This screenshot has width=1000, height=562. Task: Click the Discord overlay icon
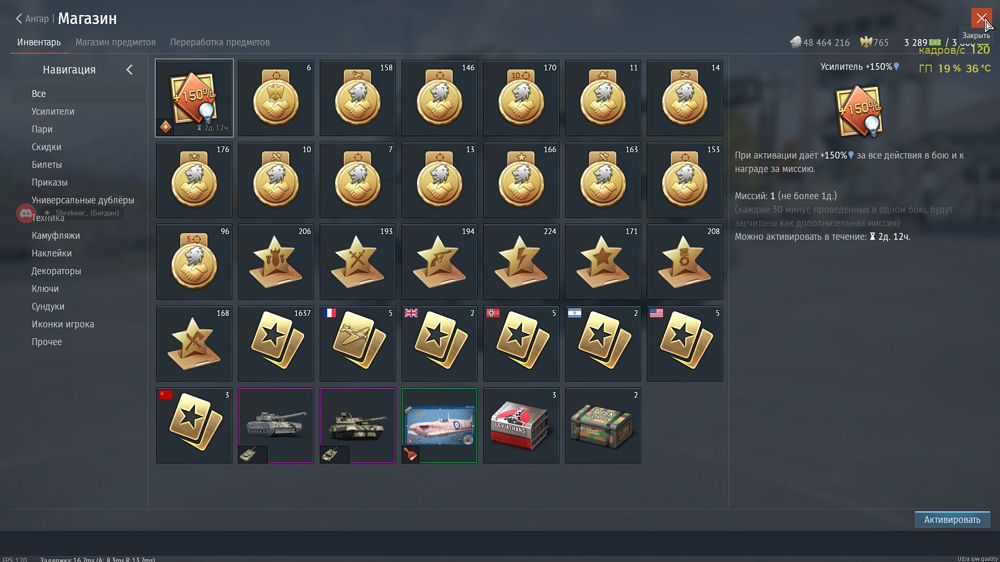(26, 213)
